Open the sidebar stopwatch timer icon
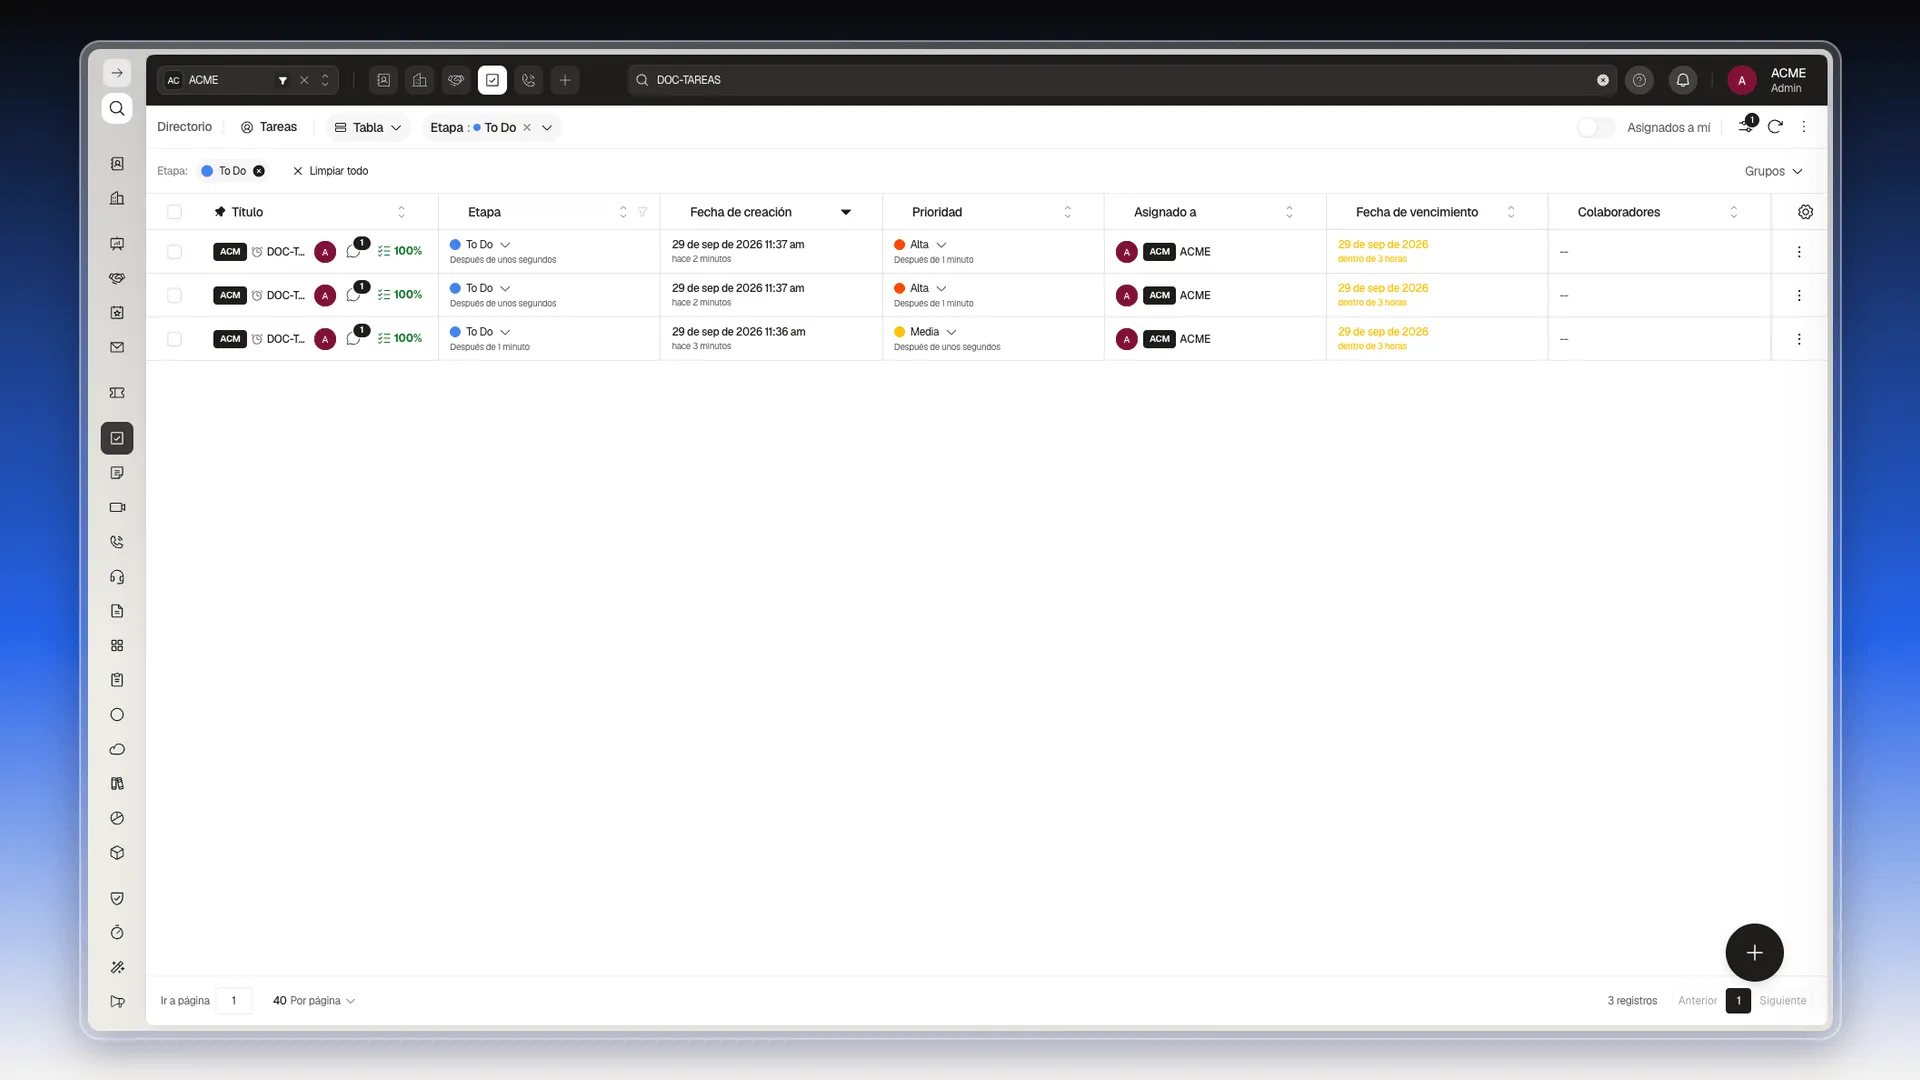 (117, 933)
